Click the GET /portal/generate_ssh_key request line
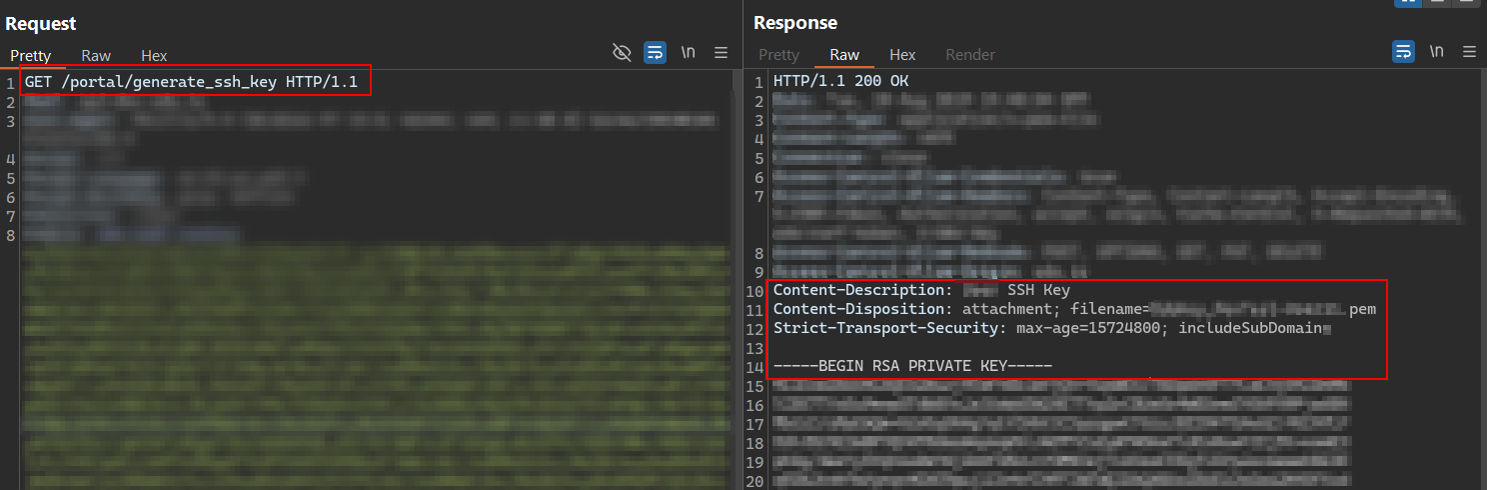Image resolution: width=1487 pixels, height=490 pixels. pos(191,81)
